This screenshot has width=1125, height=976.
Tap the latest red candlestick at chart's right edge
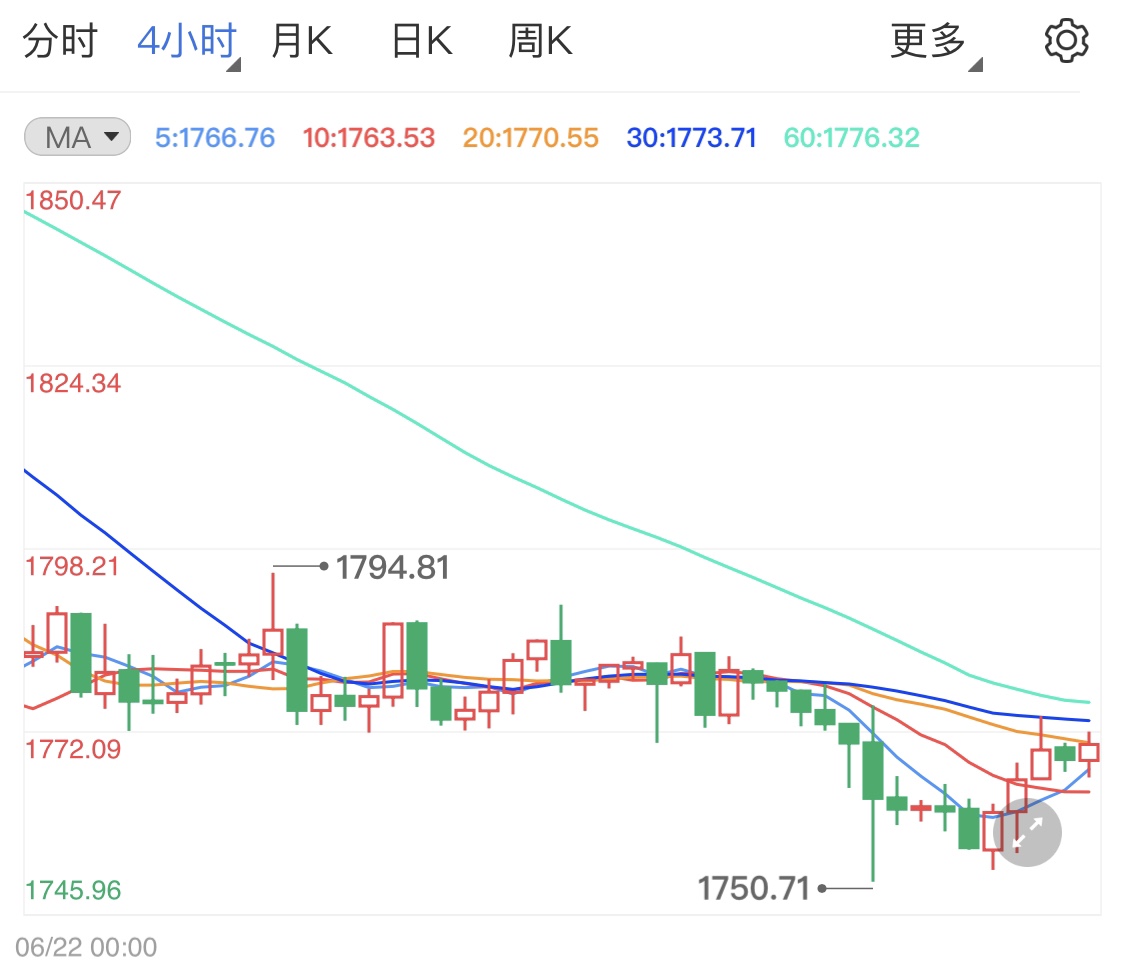[x=1089, y=753]
